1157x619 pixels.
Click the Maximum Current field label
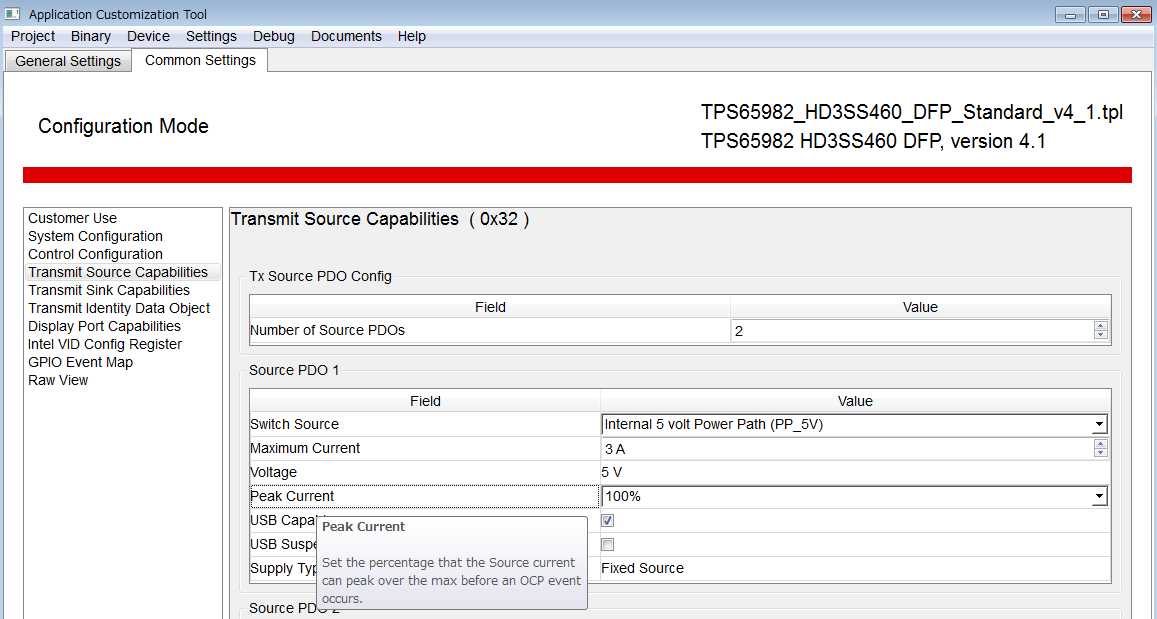tap(305, 448)
